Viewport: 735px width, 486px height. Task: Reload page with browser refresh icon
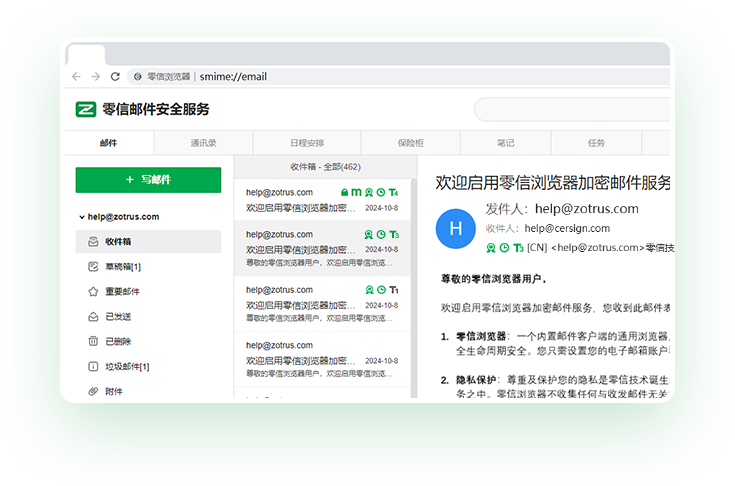[114, 76]
